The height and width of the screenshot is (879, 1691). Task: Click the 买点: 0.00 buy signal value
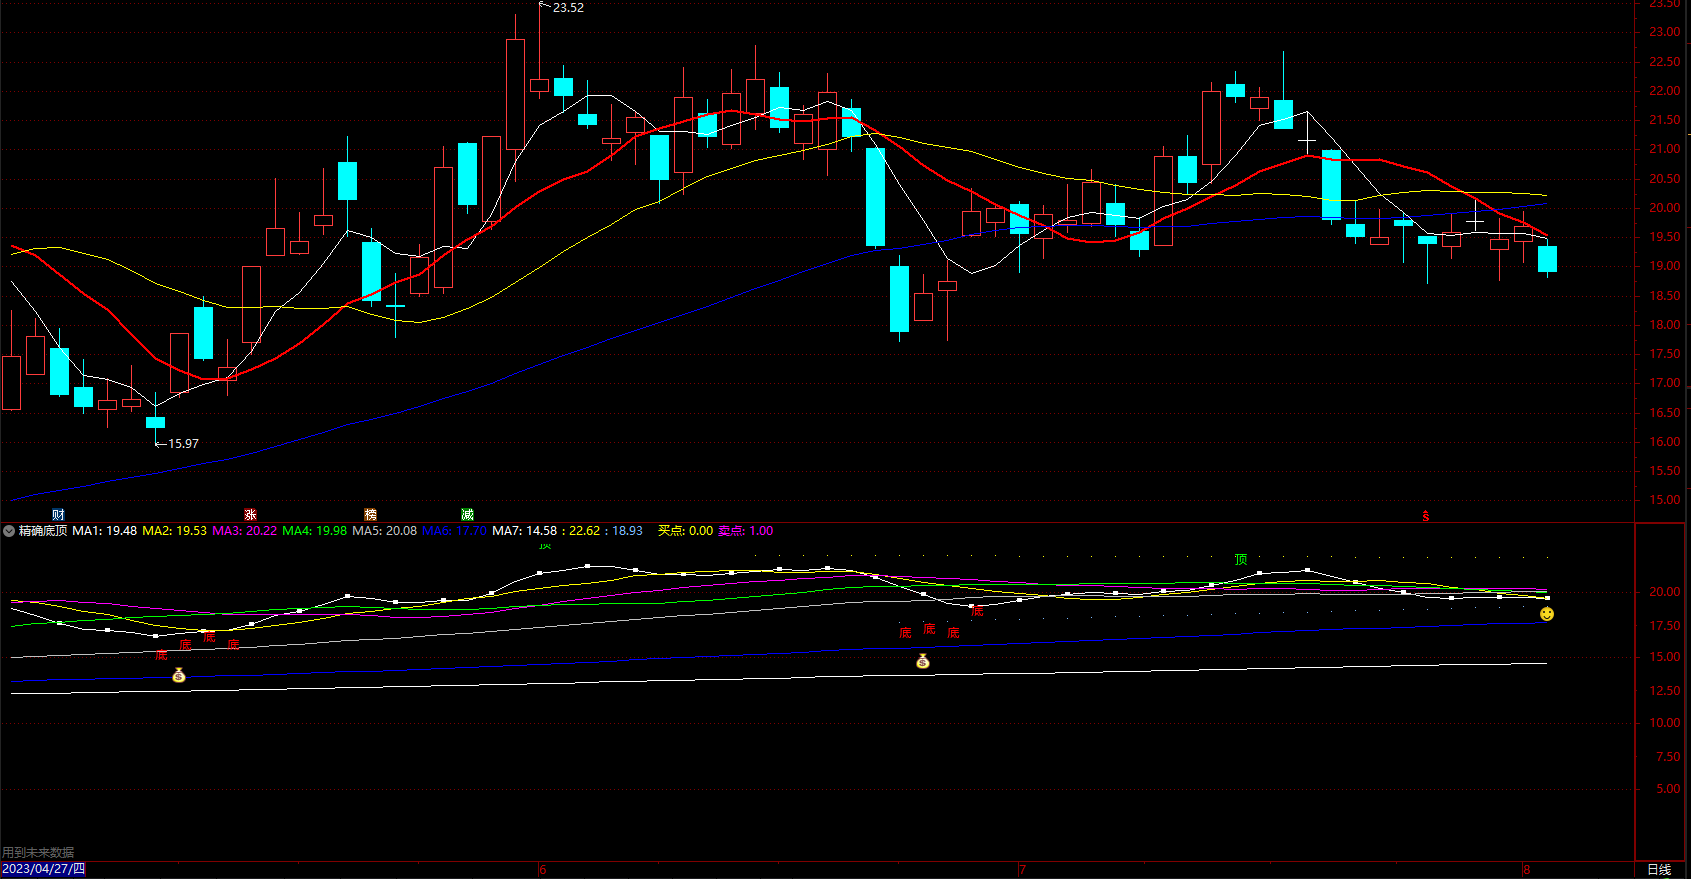point(686,531)
